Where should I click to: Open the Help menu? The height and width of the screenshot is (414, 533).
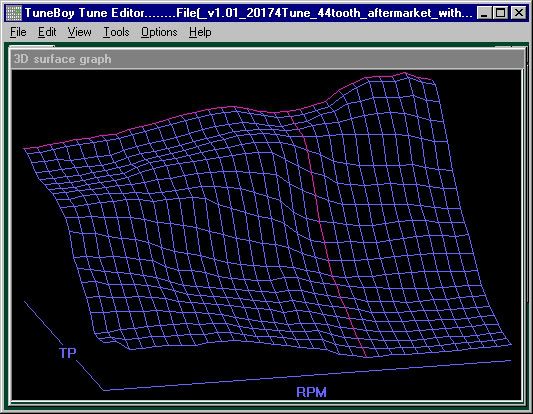pyautogui.click(x=200, y=32)
